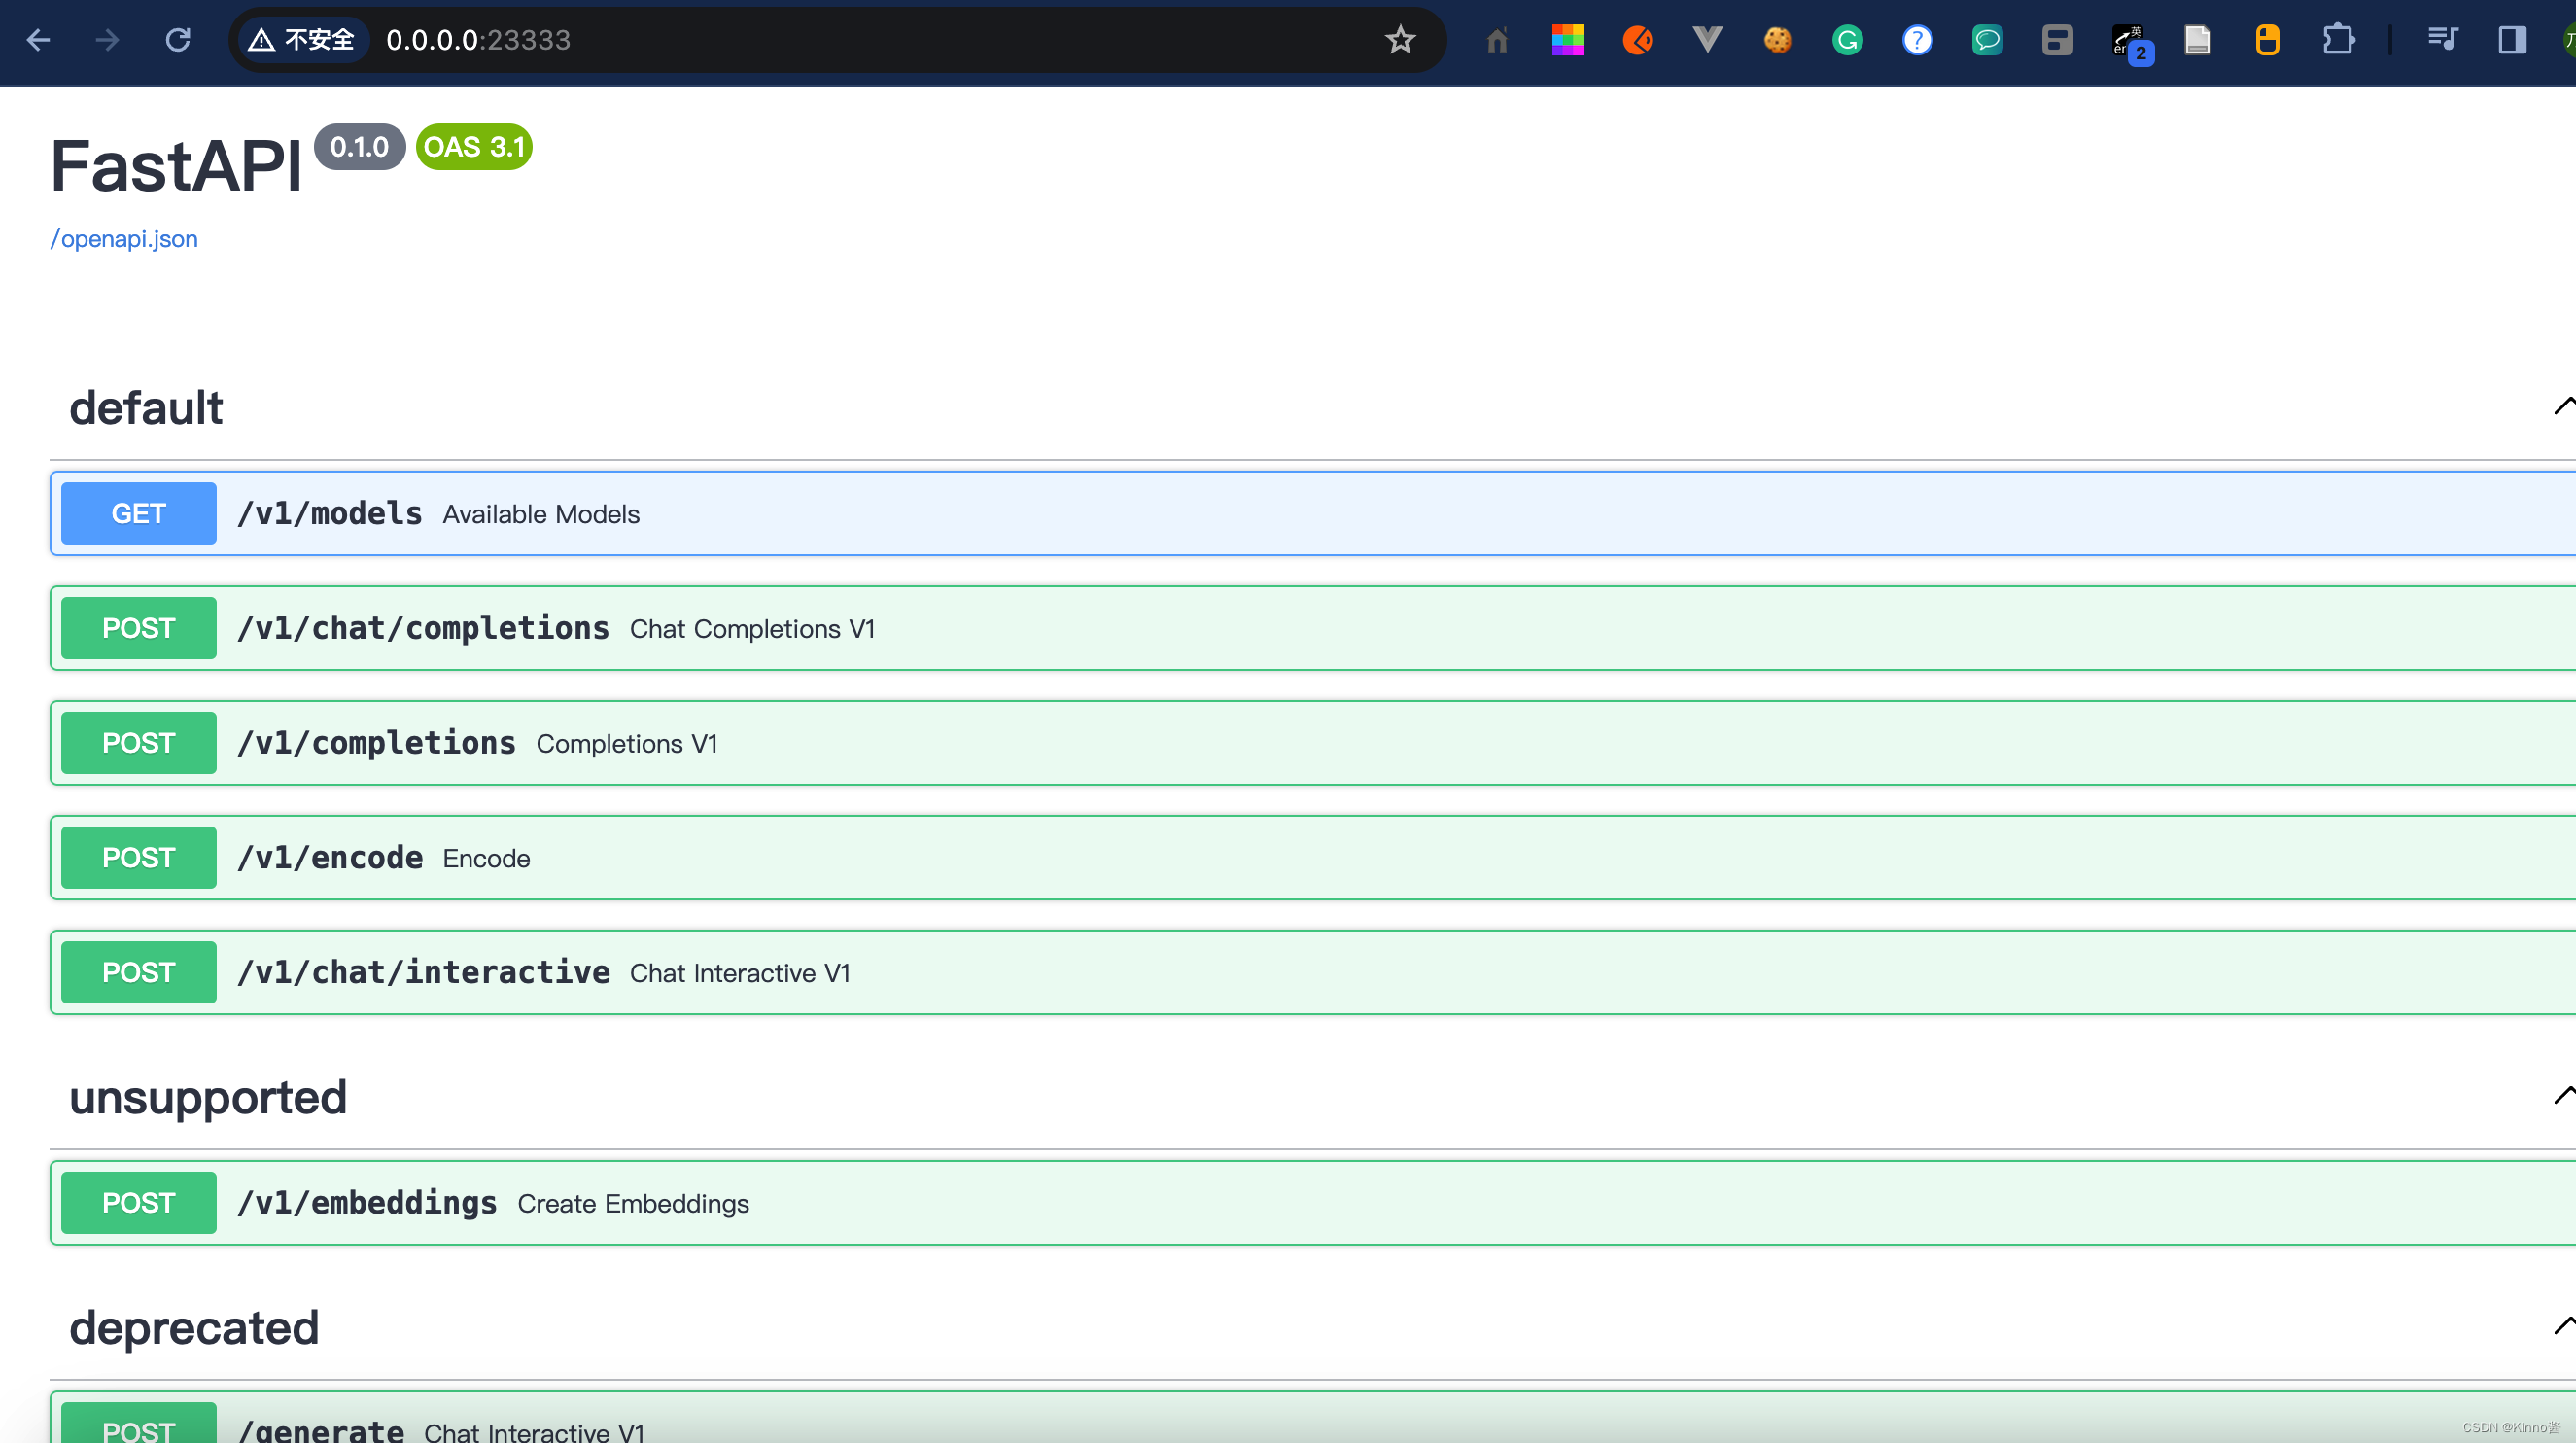The height and width of the screenshot is (1443, 2576).
Task: Open the Grammarly extension icon
Action: [1847, 40]
